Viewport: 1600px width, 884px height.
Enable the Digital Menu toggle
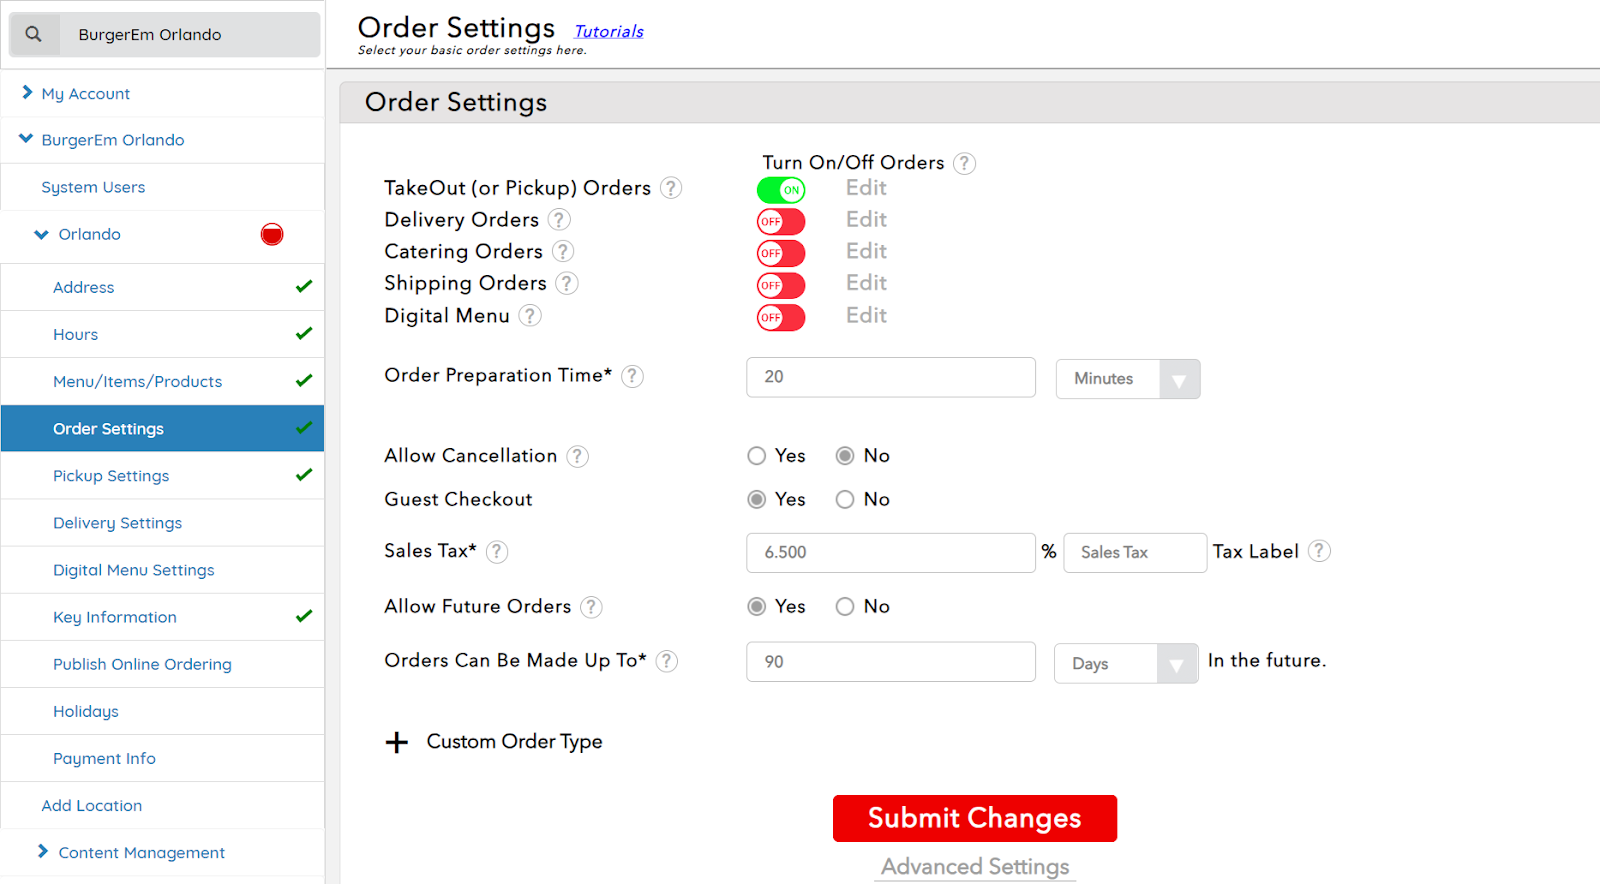click(x=781, y=318)
